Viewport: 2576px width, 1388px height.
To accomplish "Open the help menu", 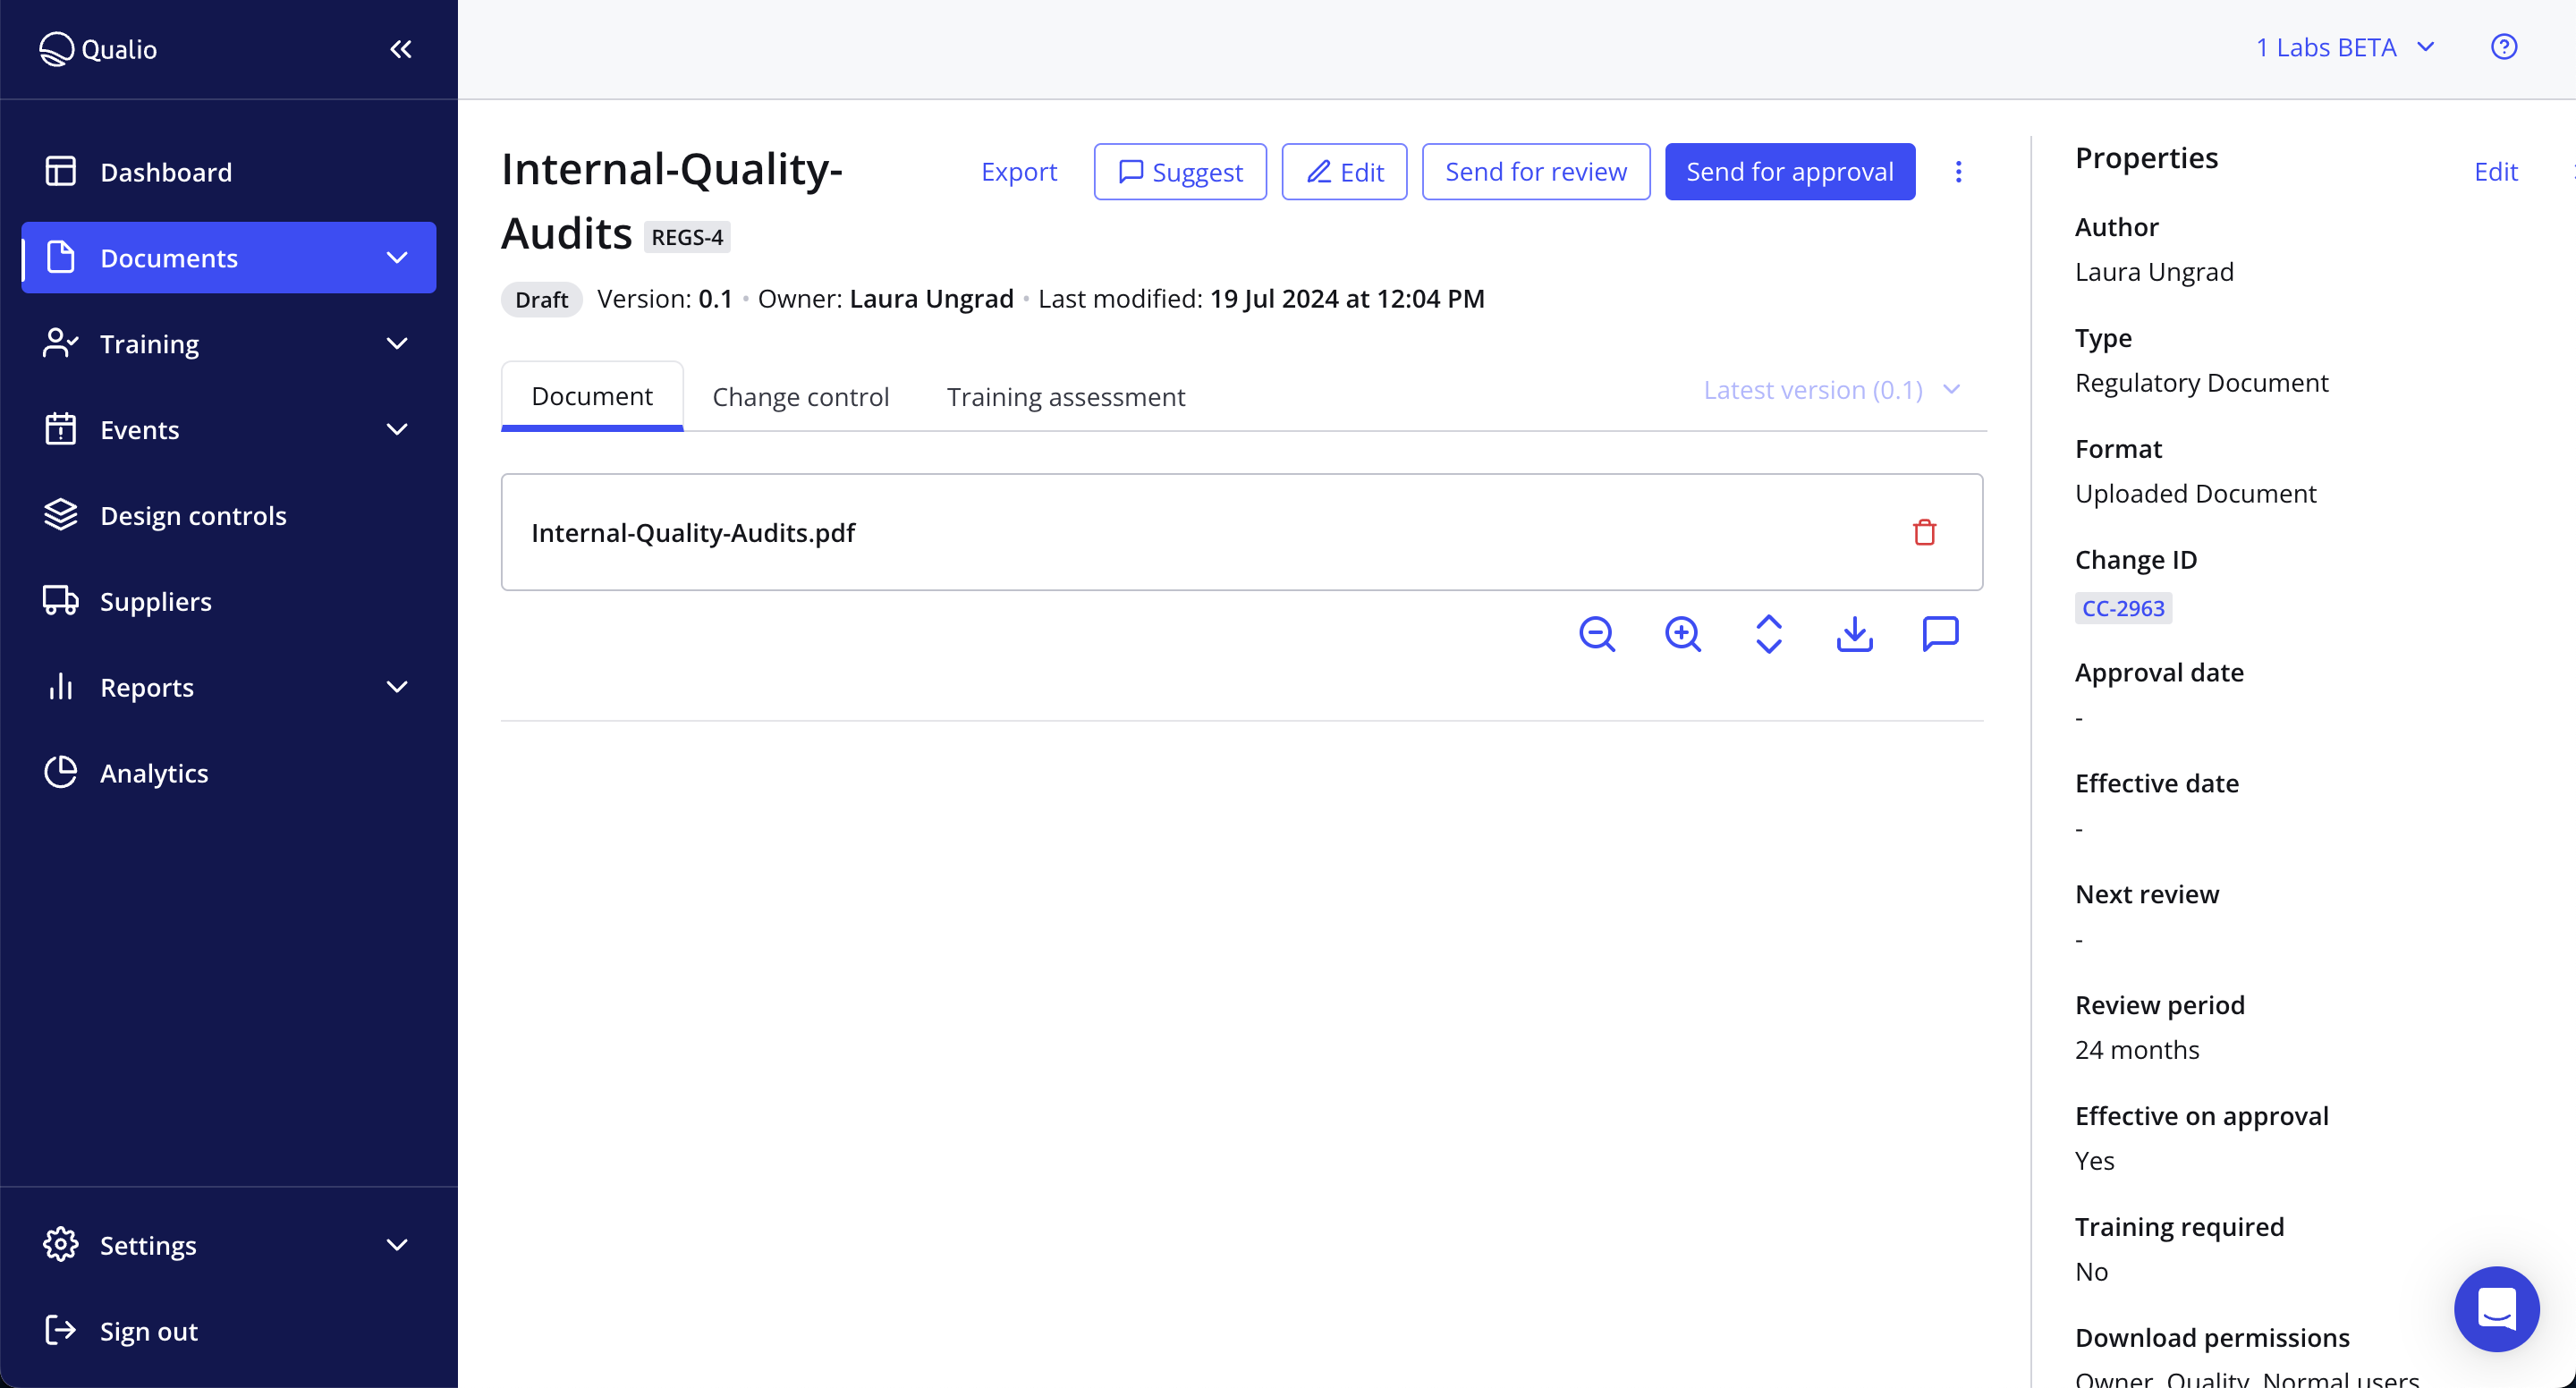I will [2504, 46].
